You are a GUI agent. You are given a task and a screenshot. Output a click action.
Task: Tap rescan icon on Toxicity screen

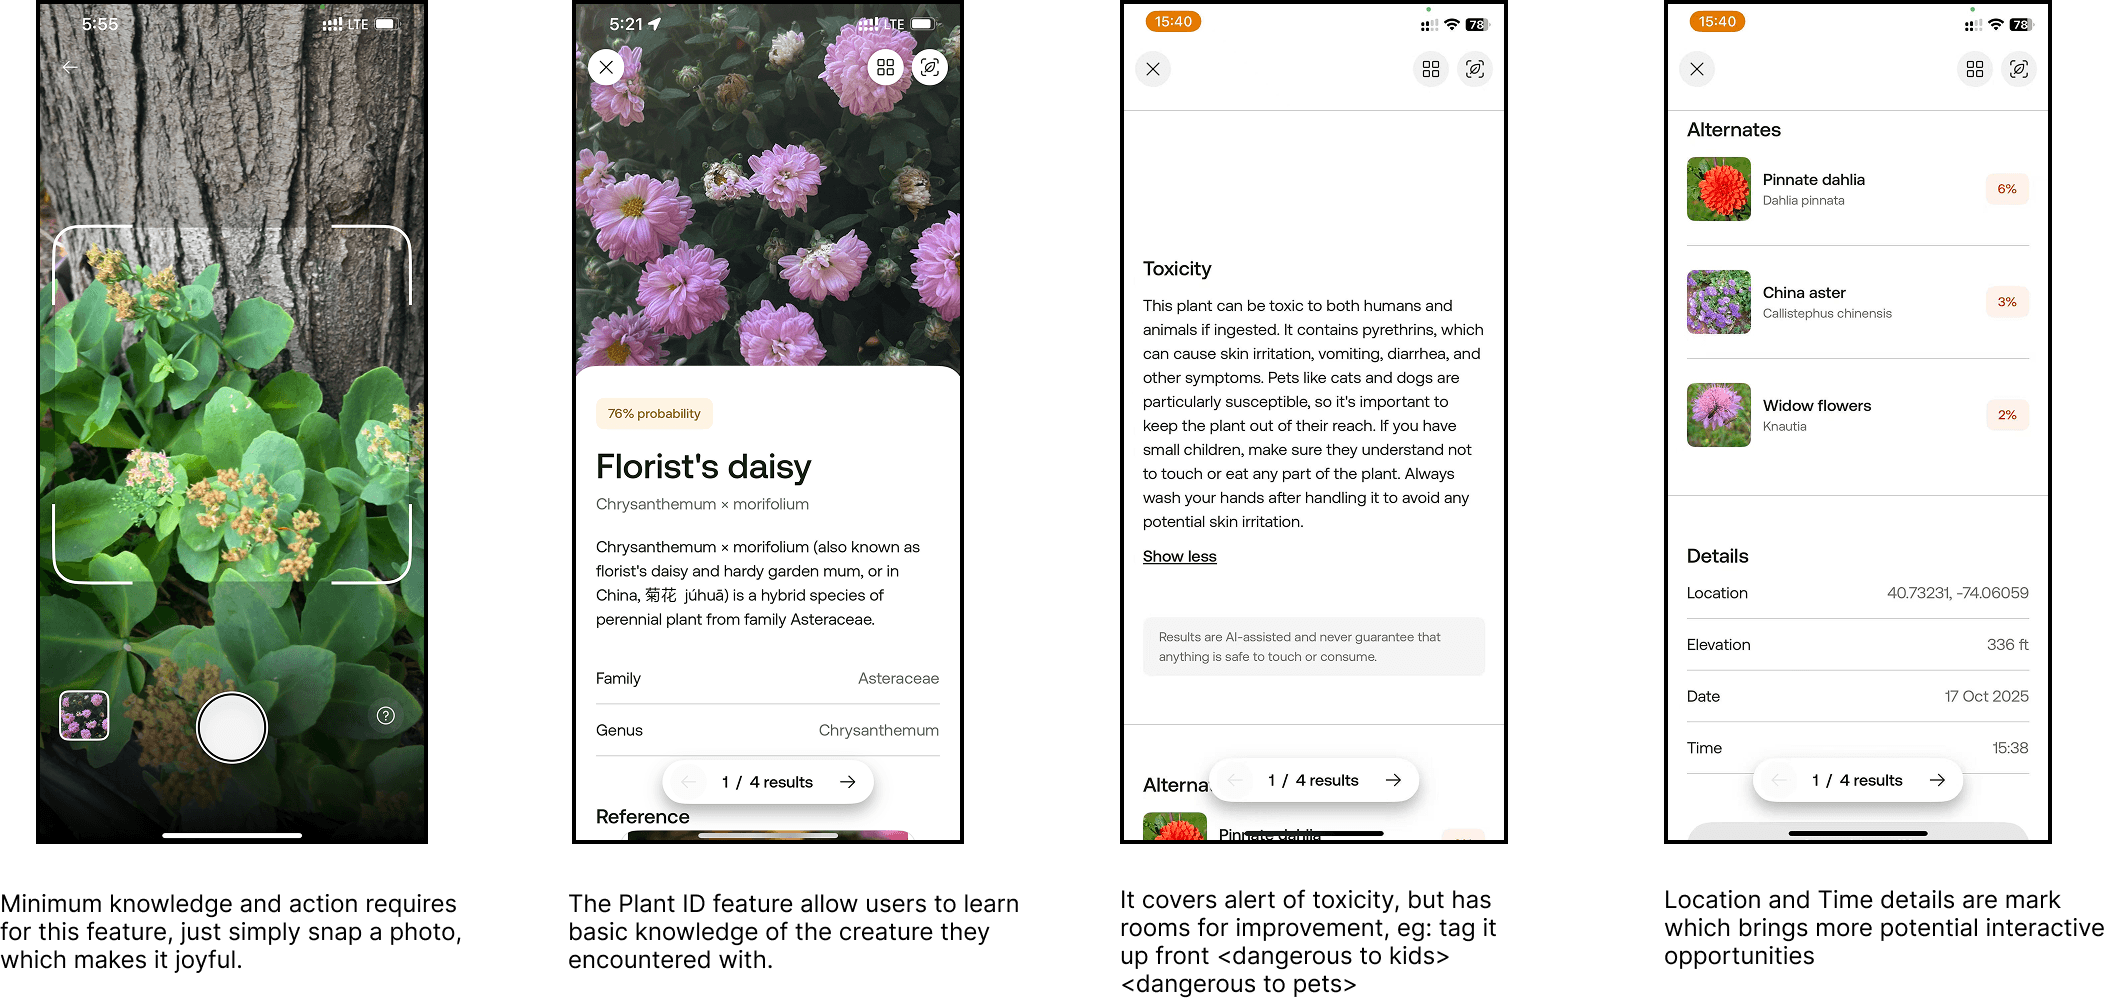tap(1475, 69)
